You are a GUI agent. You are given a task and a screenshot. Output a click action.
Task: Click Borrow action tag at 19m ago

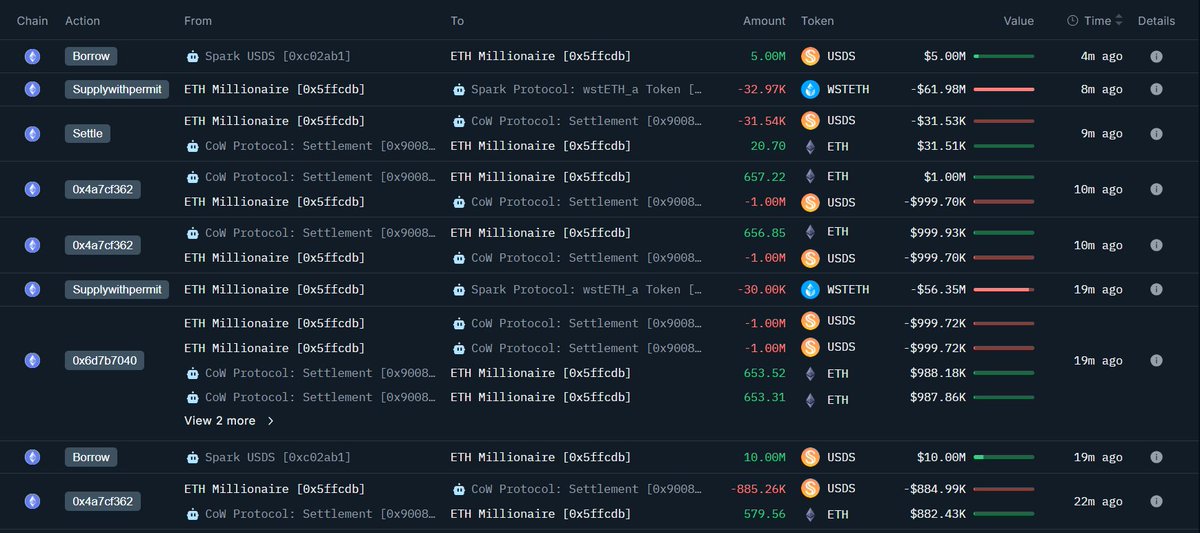click(x=91, y=457)
